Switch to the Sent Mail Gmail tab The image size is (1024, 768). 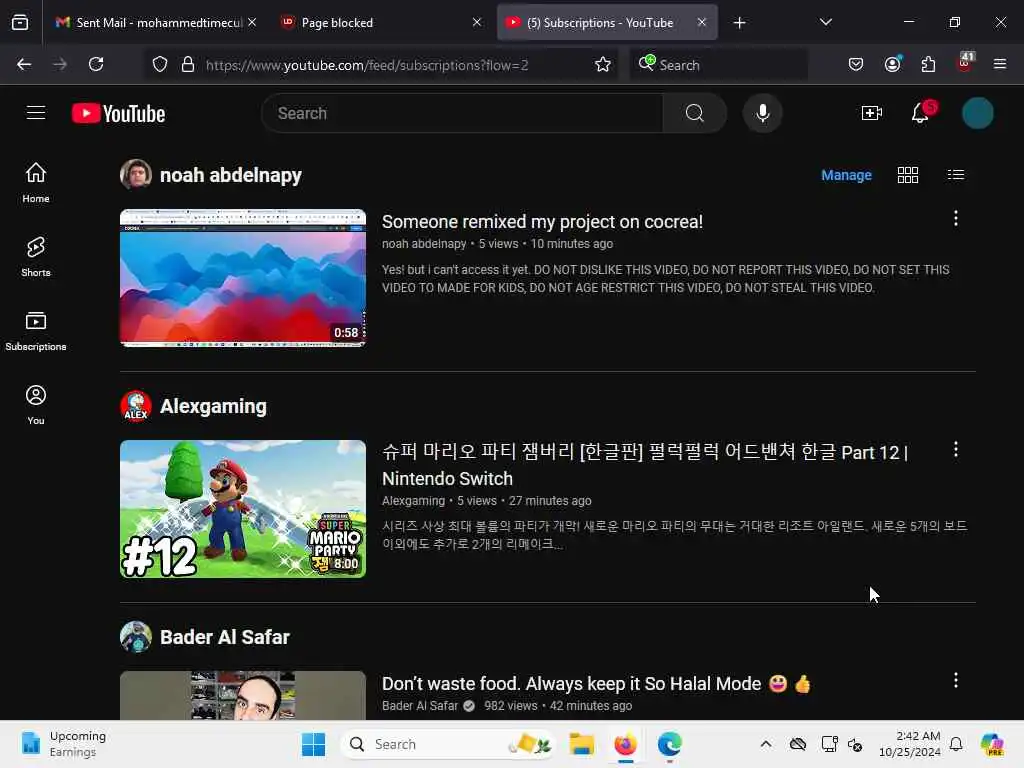(155, 22)
